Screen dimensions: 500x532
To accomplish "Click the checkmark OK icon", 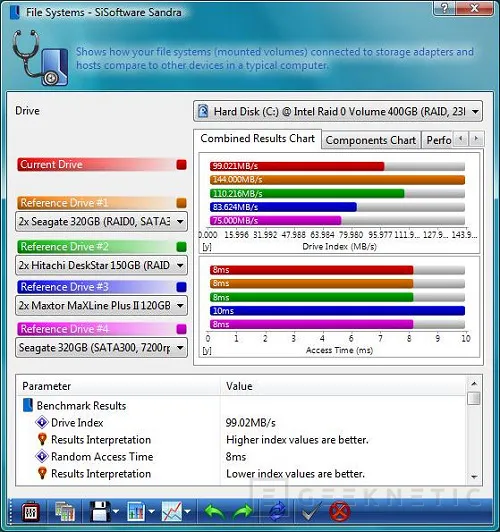I will [x=312, y=511].
